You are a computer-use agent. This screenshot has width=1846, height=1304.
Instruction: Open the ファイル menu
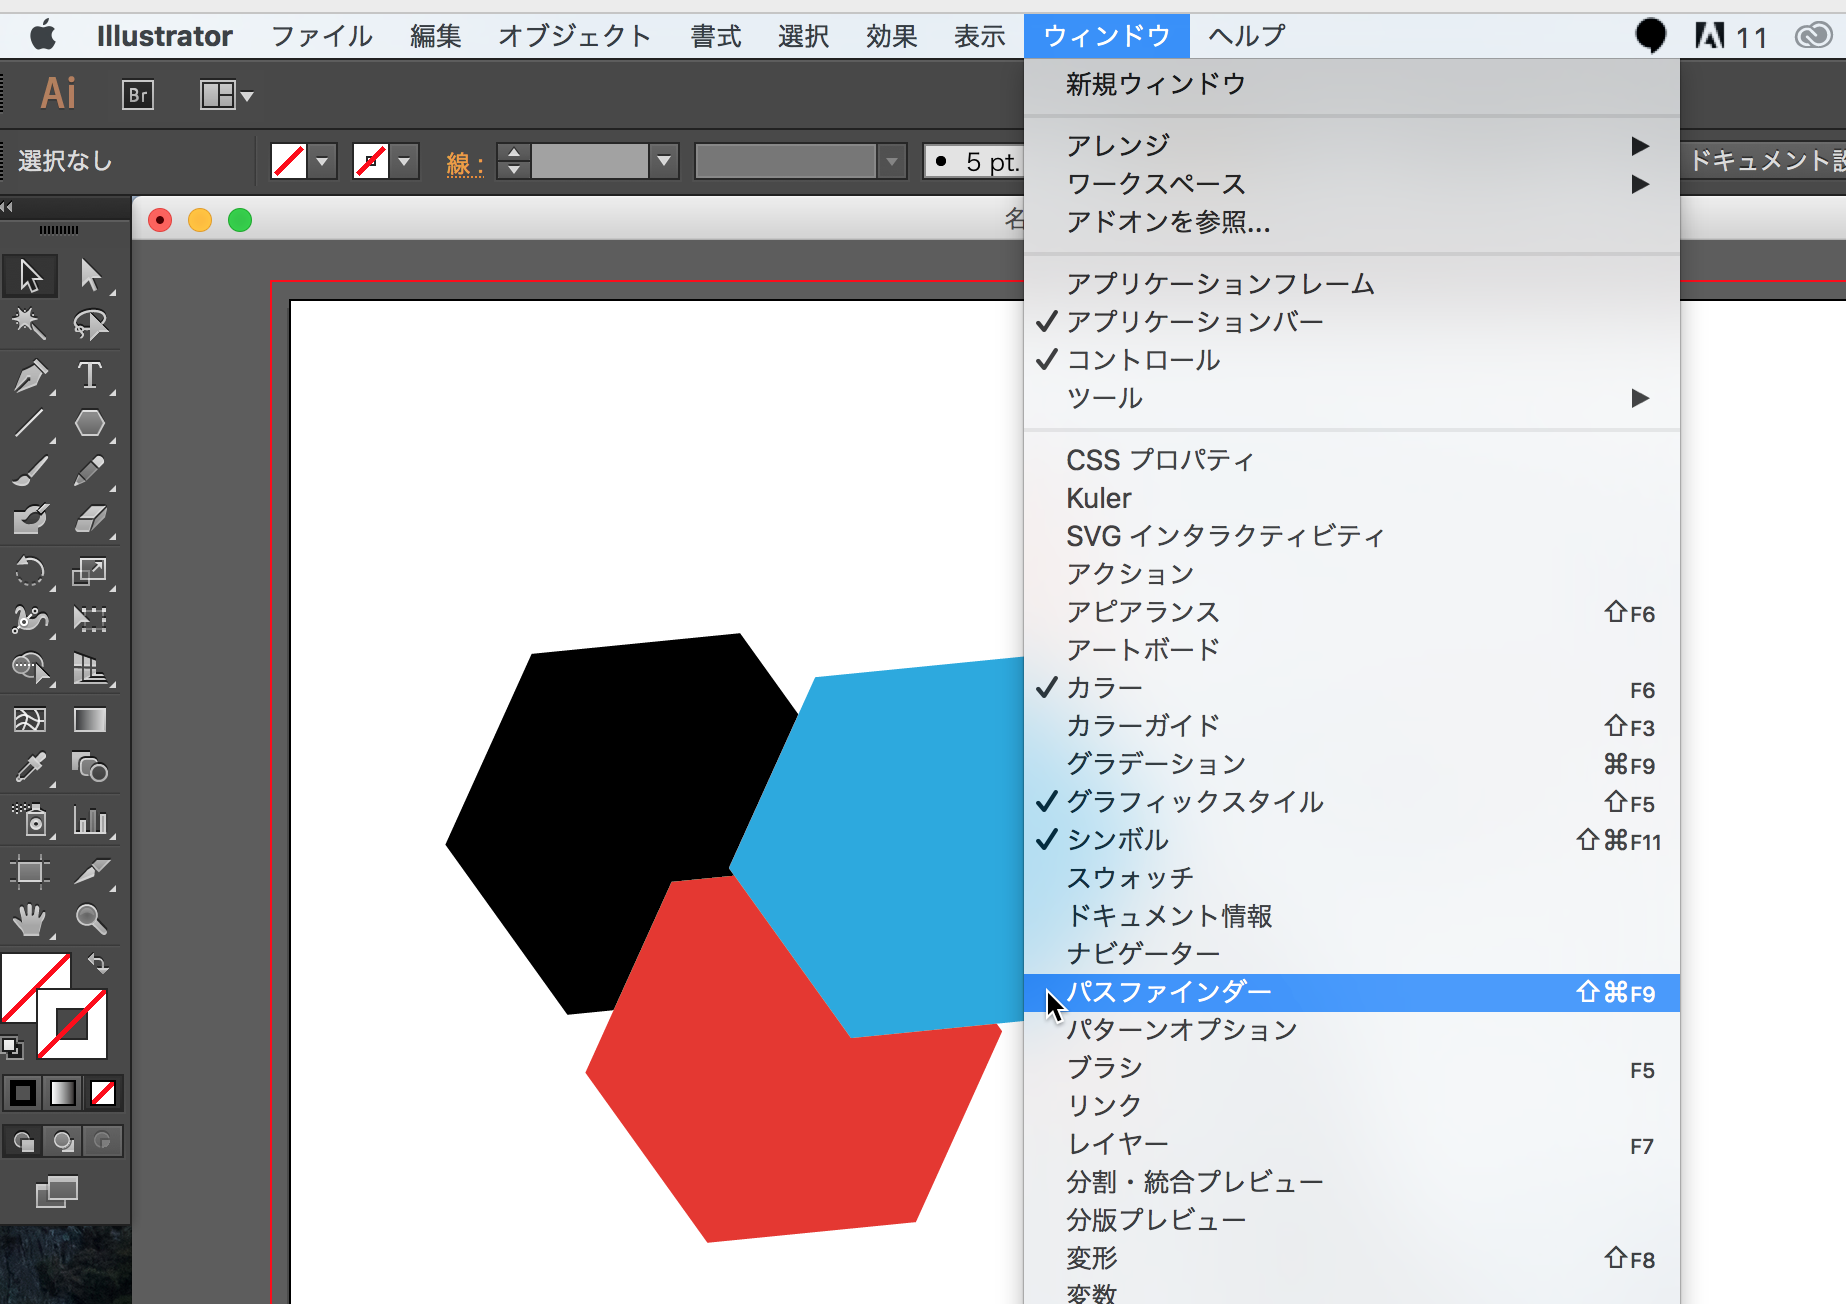click(x=321, y=36)
